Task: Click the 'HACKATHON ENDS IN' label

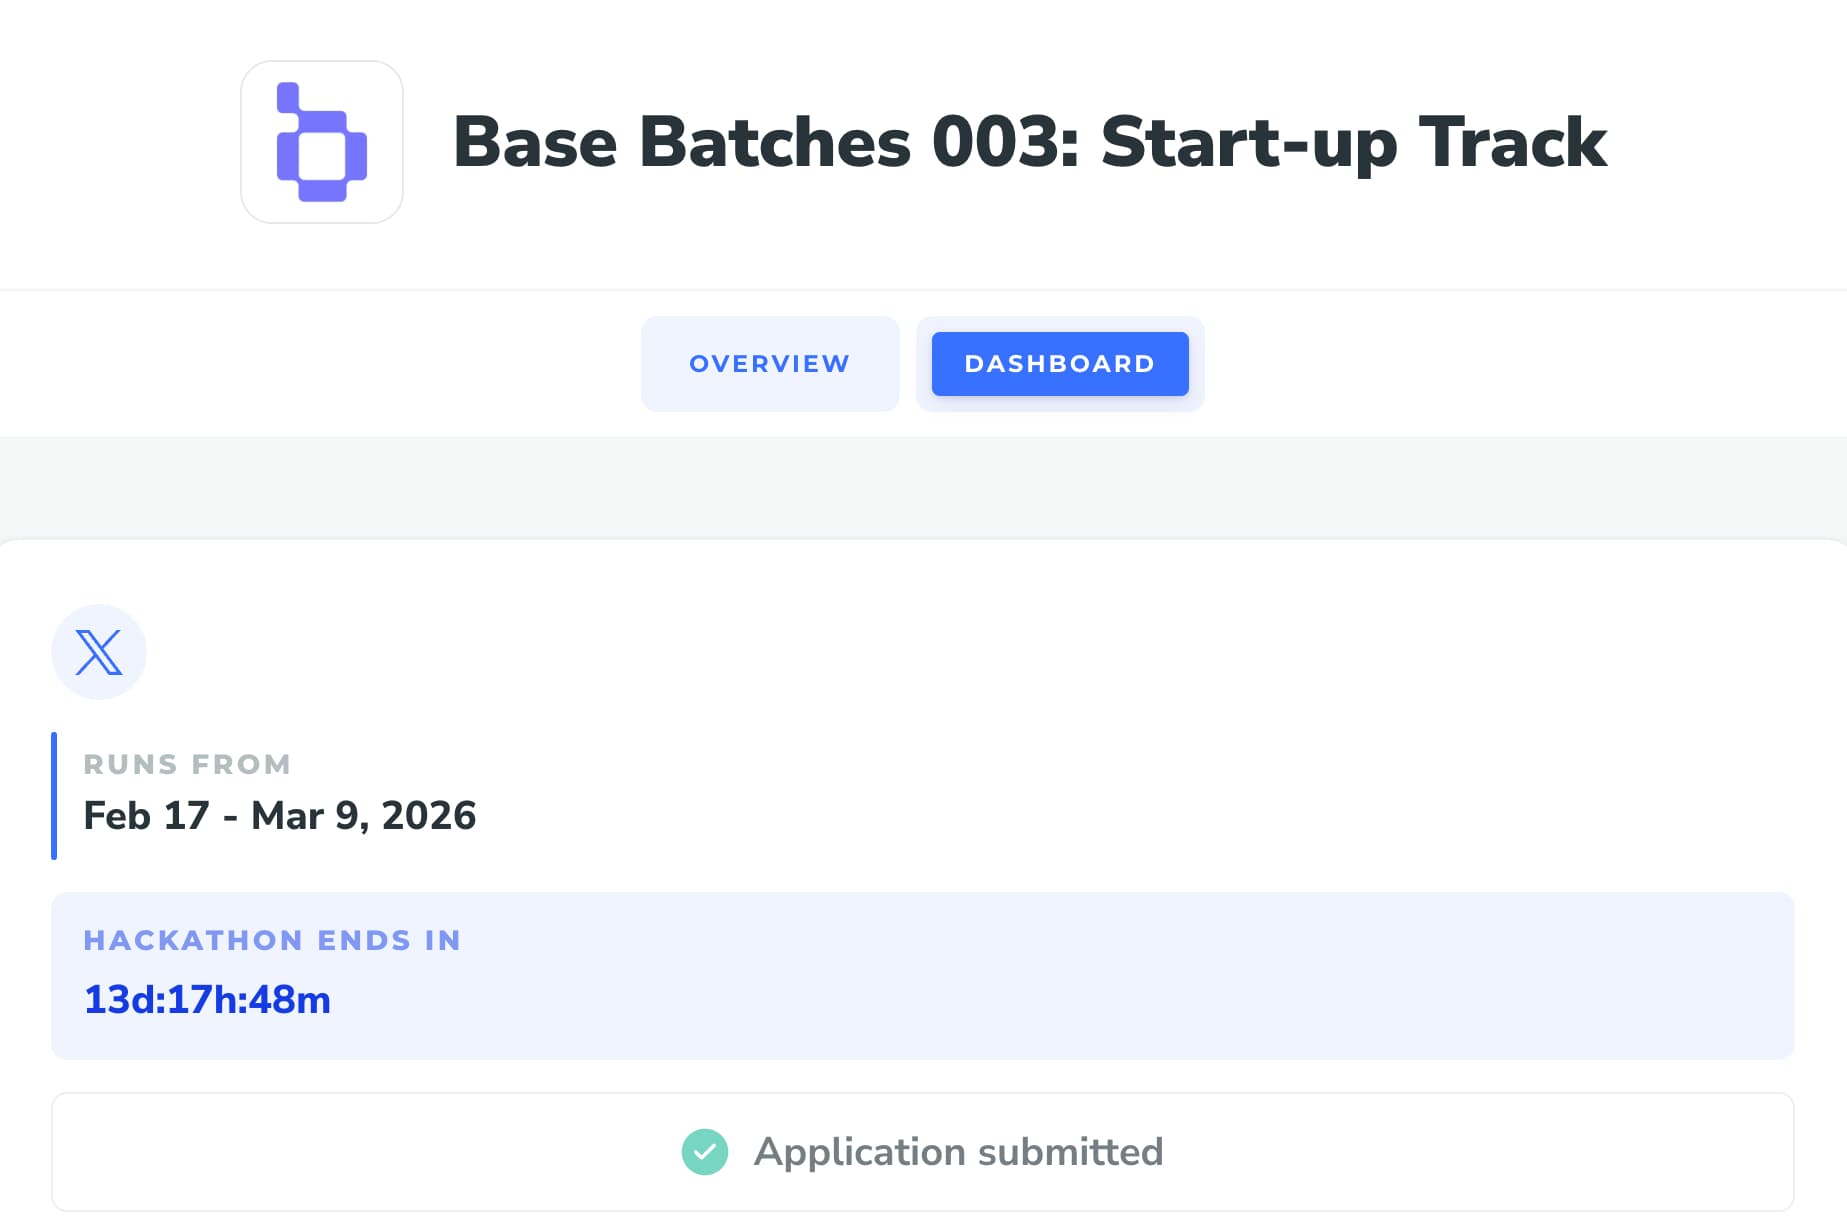Action: [272, 940]
